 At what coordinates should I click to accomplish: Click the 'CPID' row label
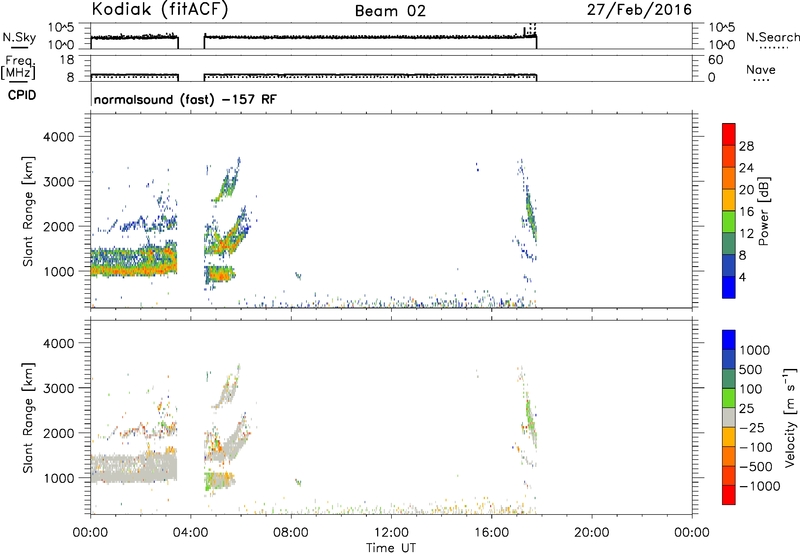22,95
